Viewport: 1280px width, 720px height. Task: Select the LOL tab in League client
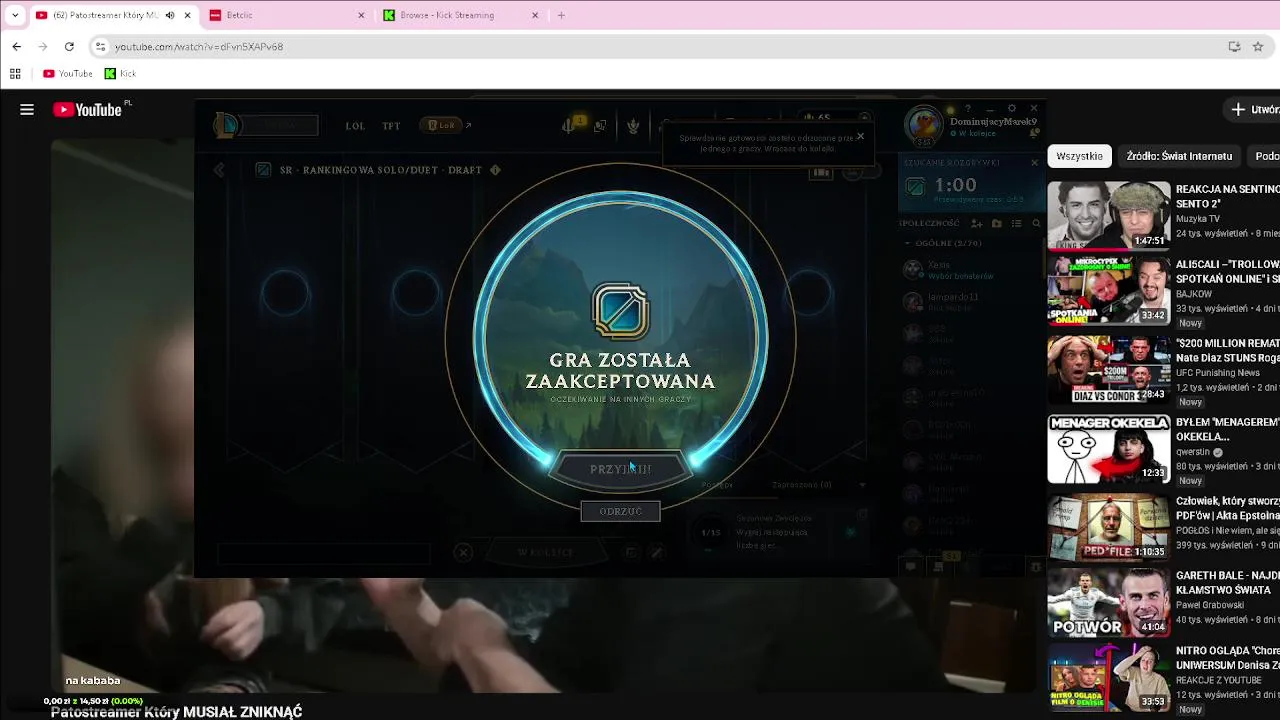pyautogui.click(x=355, y=126)
